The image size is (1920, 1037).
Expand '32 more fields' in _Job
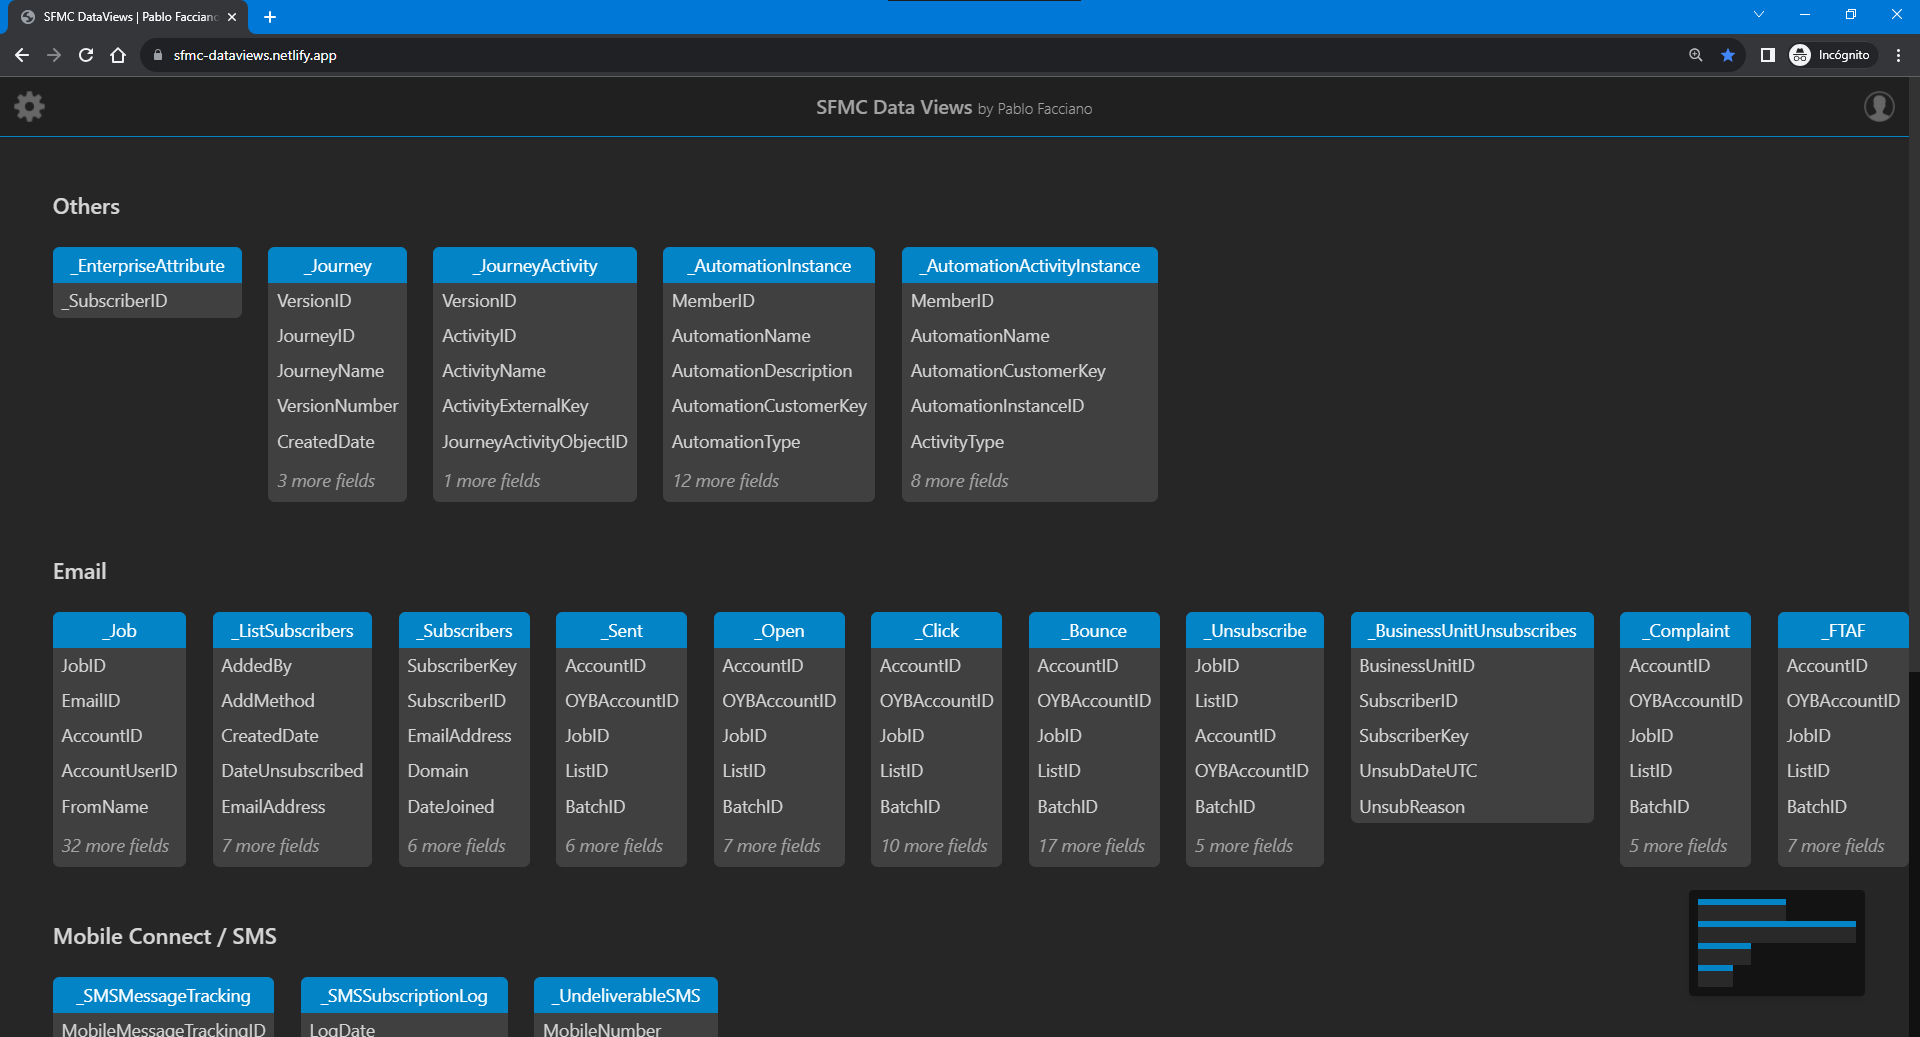pos(115,846)
